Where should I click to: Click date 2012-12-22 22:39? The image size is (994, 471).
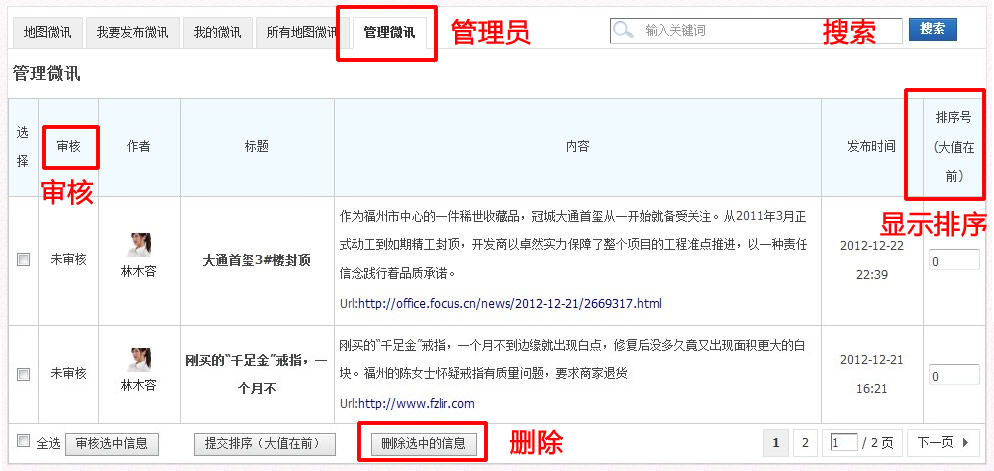point(872,260)
